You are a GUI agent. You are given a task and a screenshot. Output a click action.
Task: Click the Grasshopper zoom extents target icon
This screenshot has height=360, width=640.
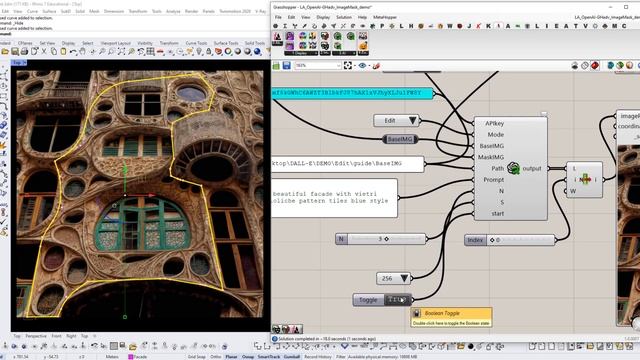348,66
